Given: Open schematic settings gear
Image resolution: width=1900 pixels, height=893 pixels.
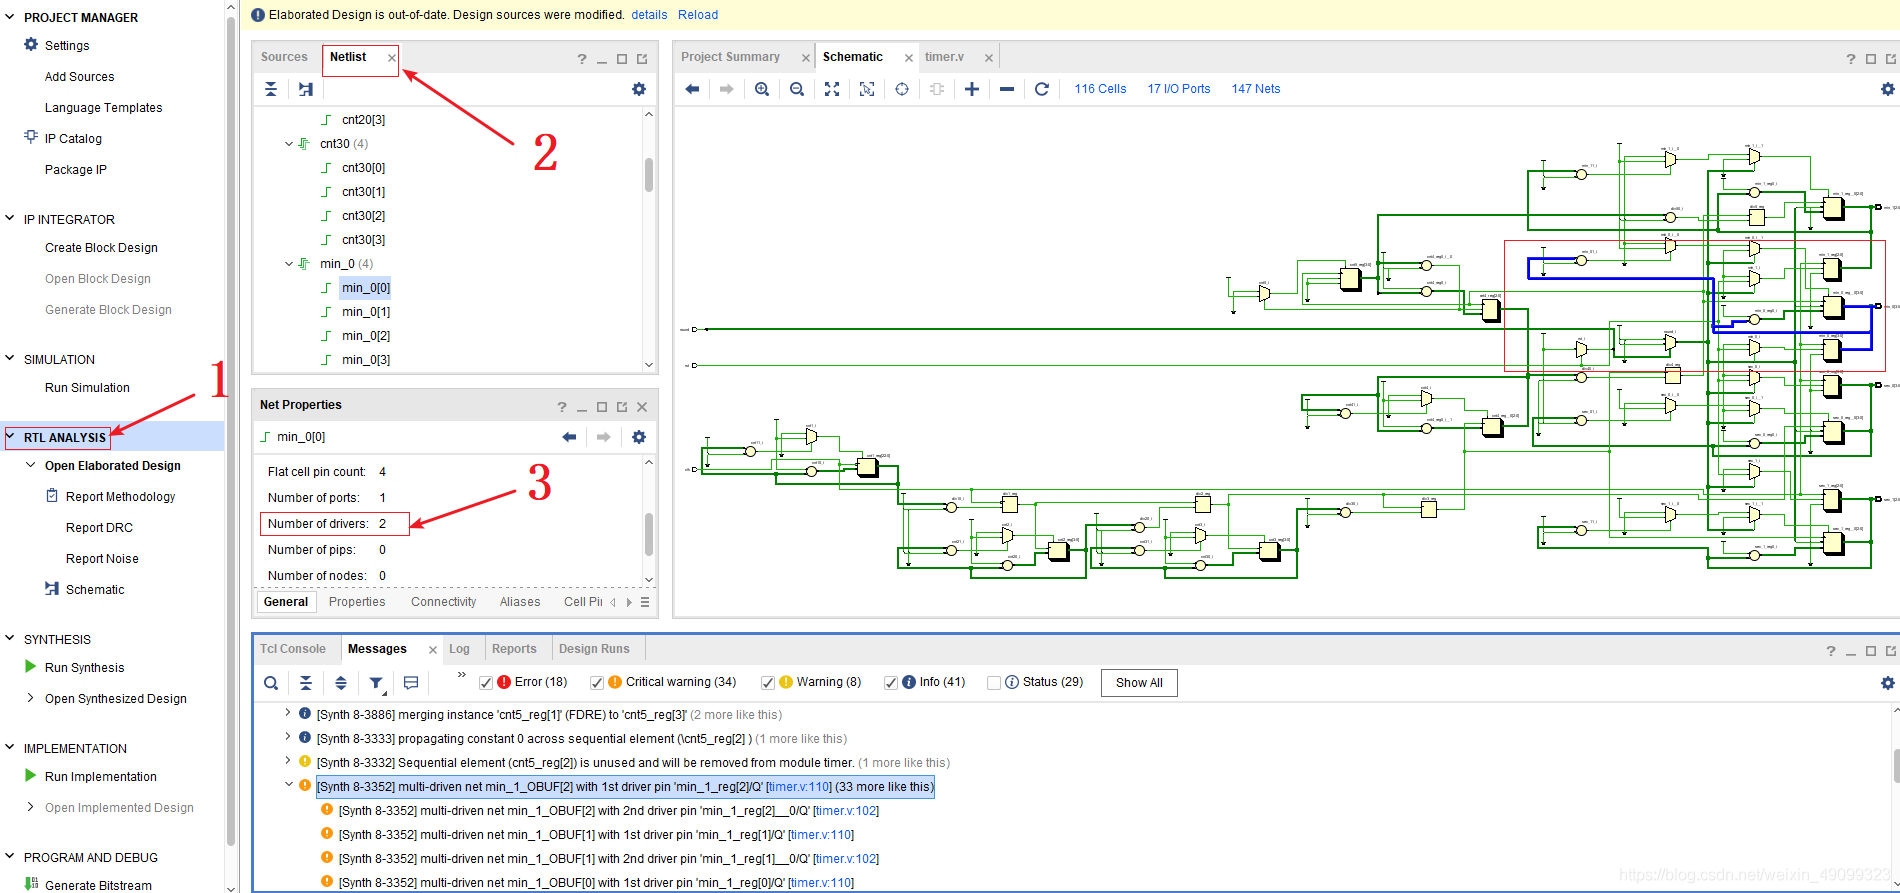Looking at the screenshot, I should tap(1887, 89).
